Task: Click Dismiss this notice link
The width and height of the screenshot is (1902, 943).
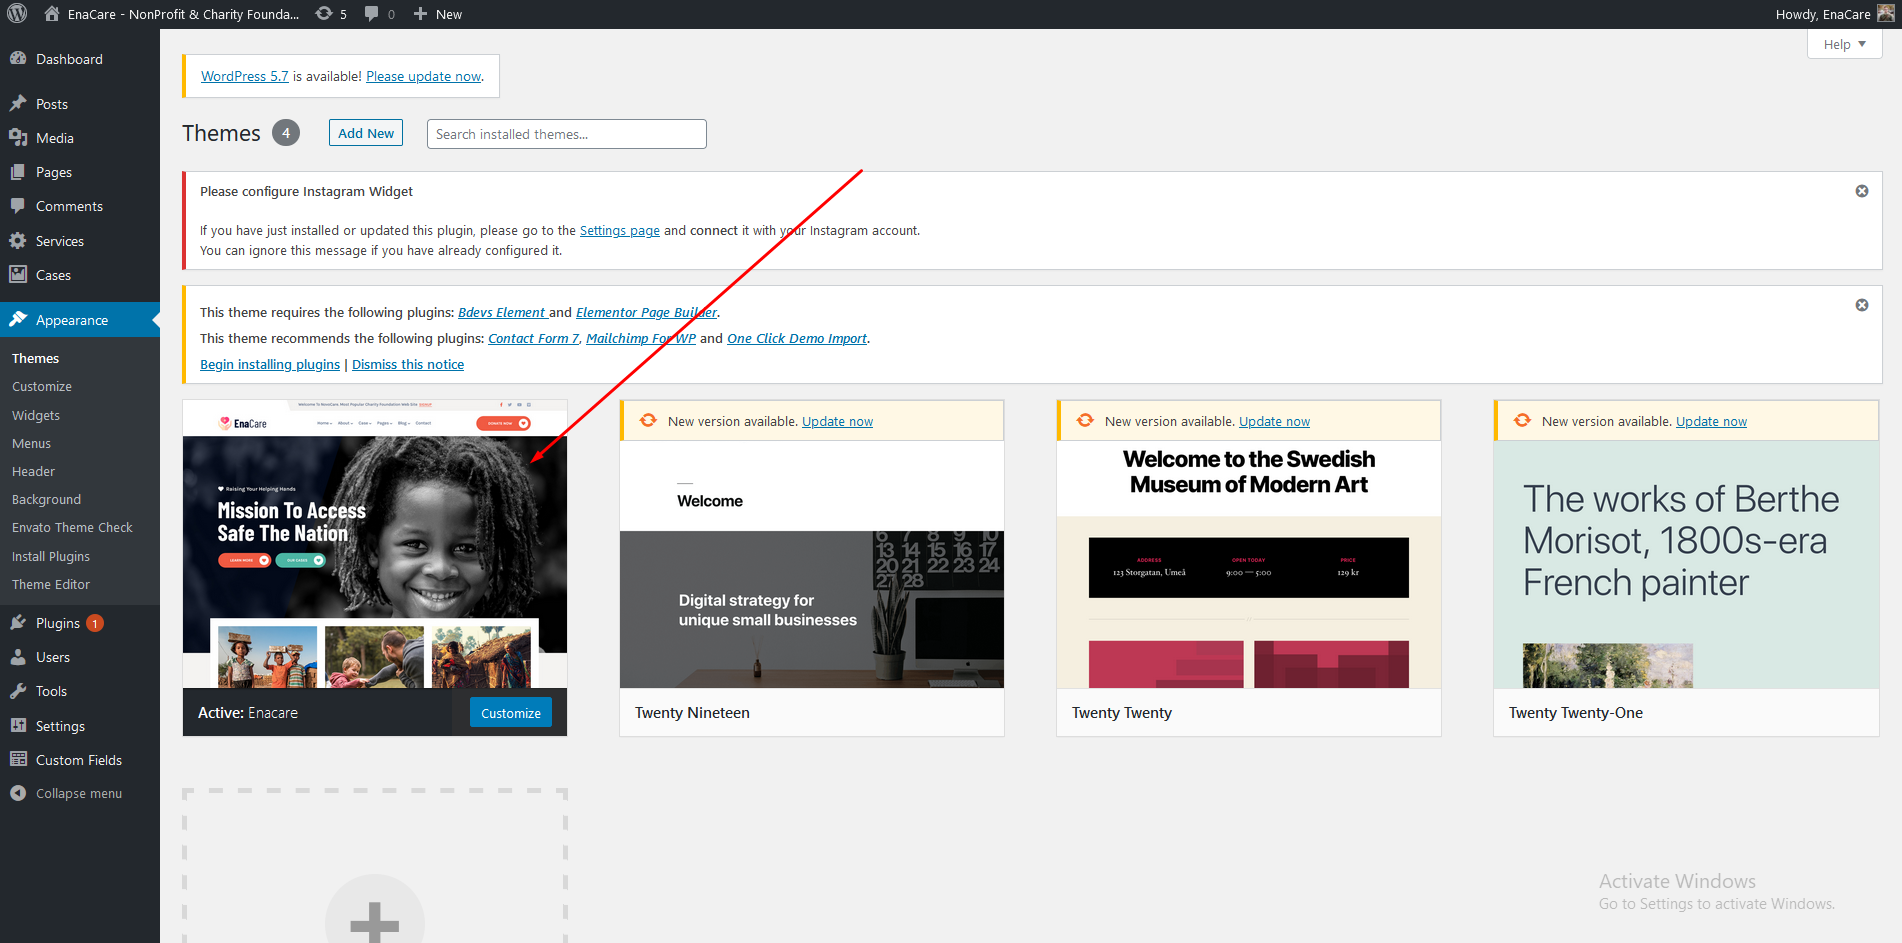Action: (408, 364)
